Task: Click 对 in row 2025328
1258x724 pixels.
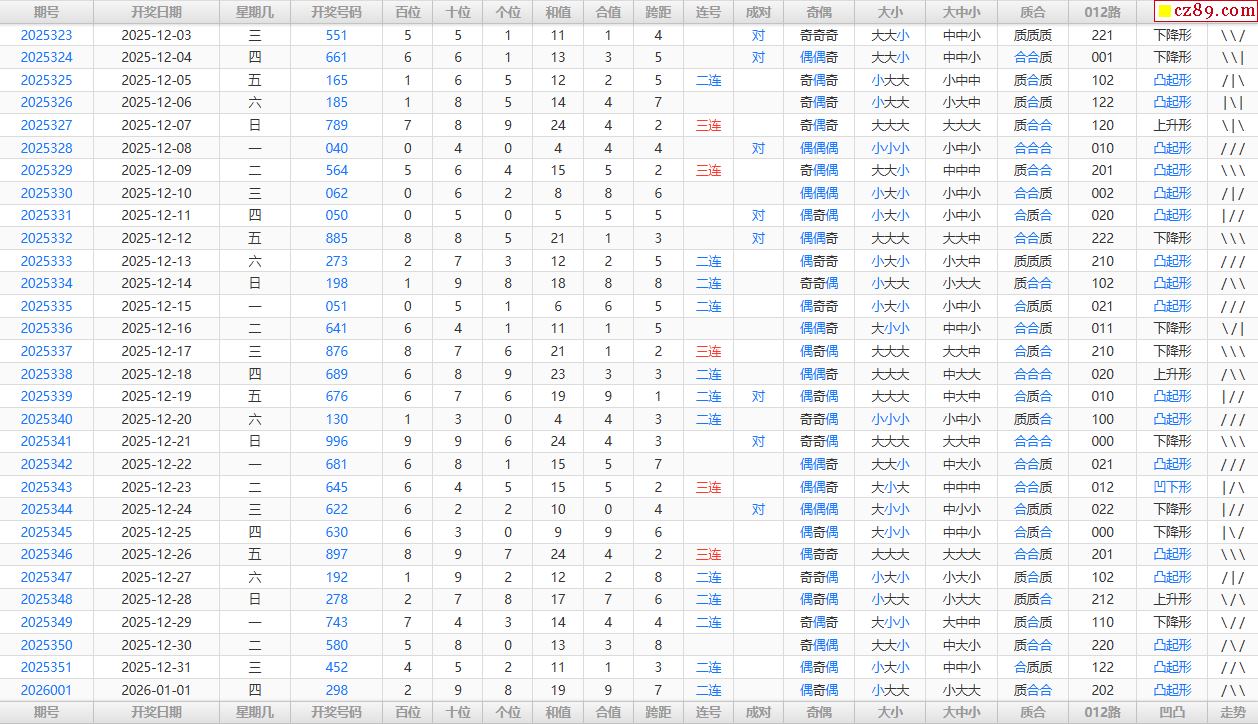Action: [x=758, y=148]
